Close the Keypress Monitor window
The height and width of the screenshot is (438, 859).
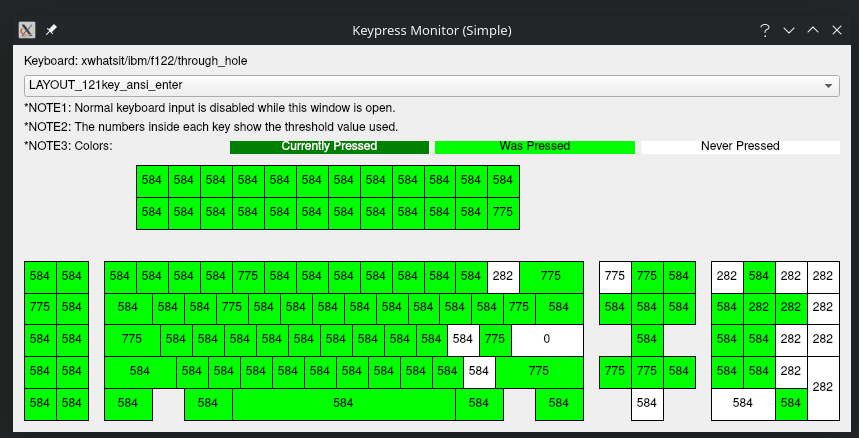[x=837, y=30]
